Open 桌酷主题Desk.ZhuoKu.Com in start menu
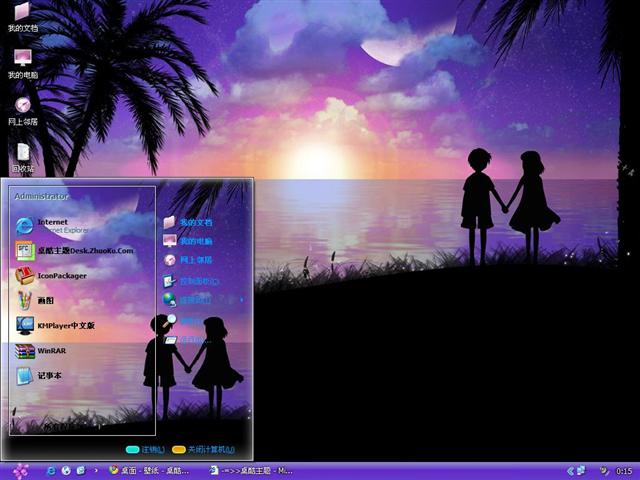The image size is (640, 480). [x=75, y=251]
